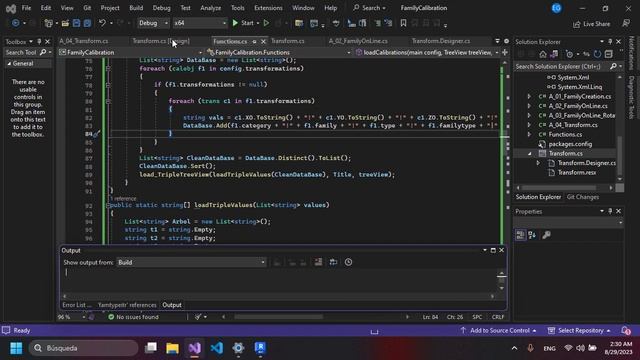Select packages.config in Solution Explorer
This screenshot has height=360, width=640.
click(570, 144)
